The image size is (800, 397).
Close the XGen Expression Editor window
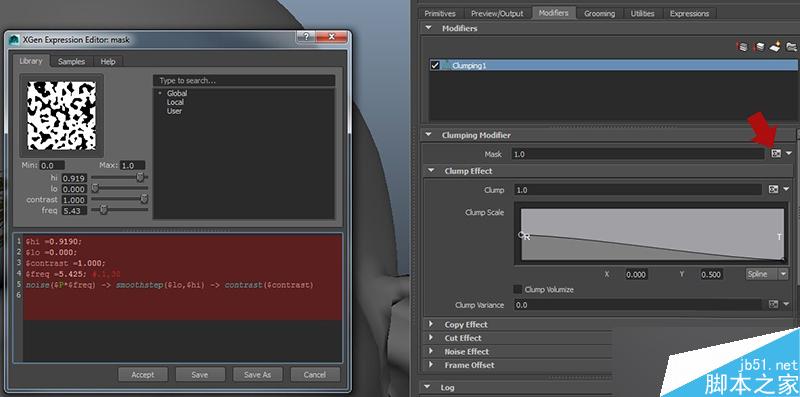coord(332,37)
